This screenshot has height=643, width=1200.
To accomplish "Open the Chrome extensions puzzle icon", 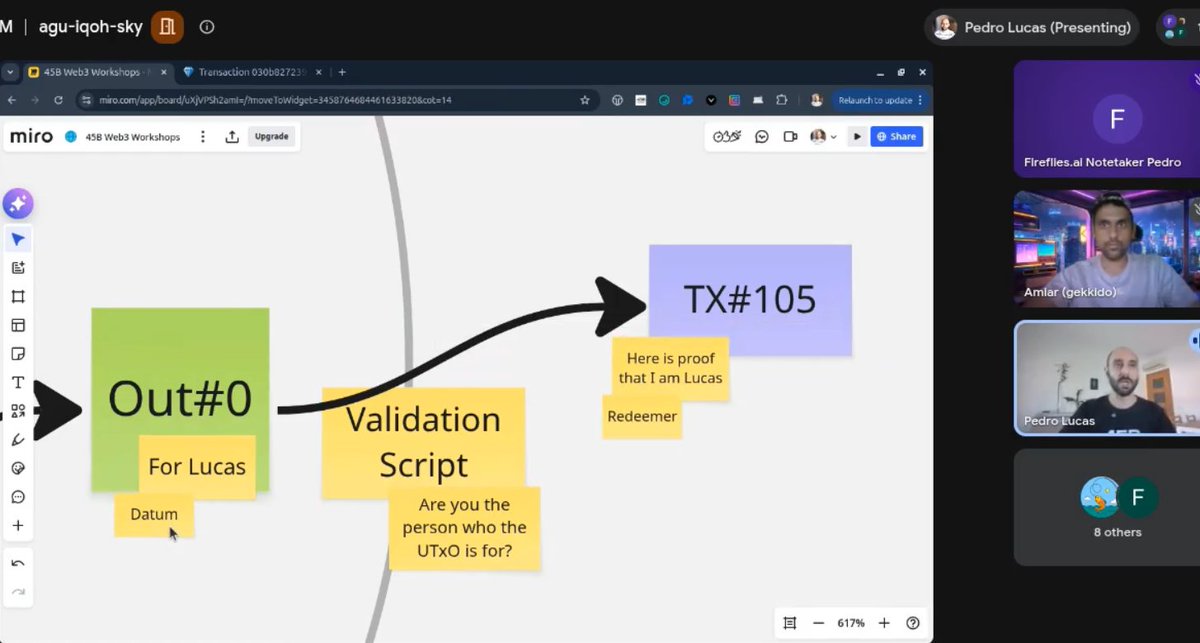I will click(x=782, y=100).
